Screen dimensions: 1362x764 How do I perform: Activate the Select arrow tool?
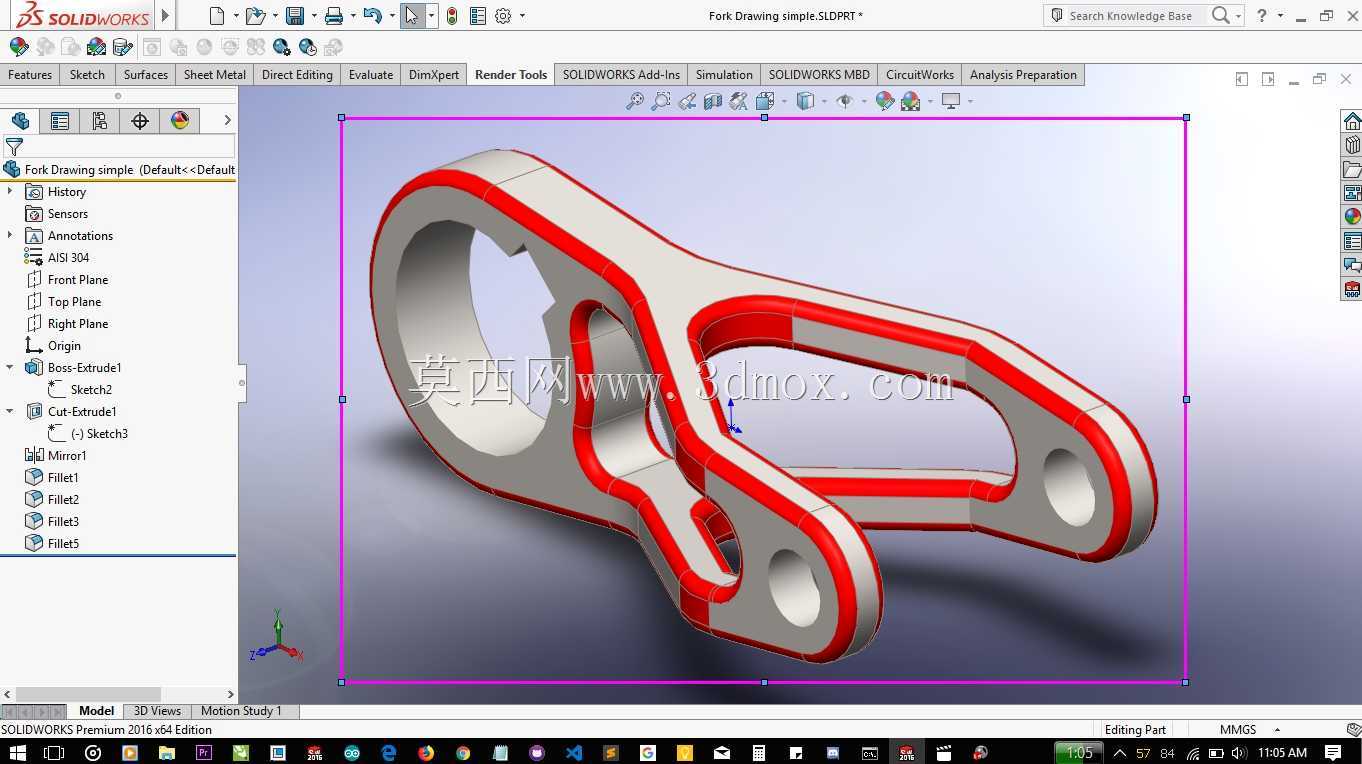click(412, 15)
